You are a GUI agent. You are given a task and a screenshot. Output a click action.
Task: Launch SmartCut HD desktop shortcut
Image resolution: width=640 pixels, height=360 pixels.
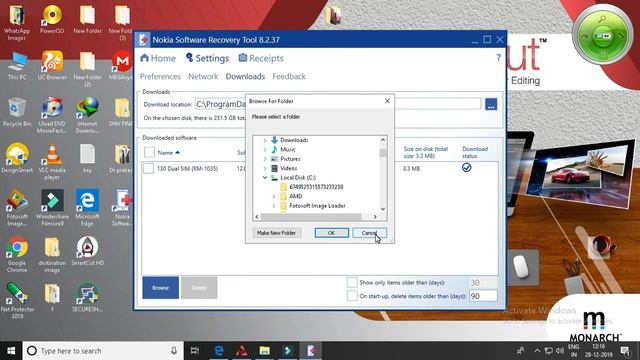pos(87,251)
